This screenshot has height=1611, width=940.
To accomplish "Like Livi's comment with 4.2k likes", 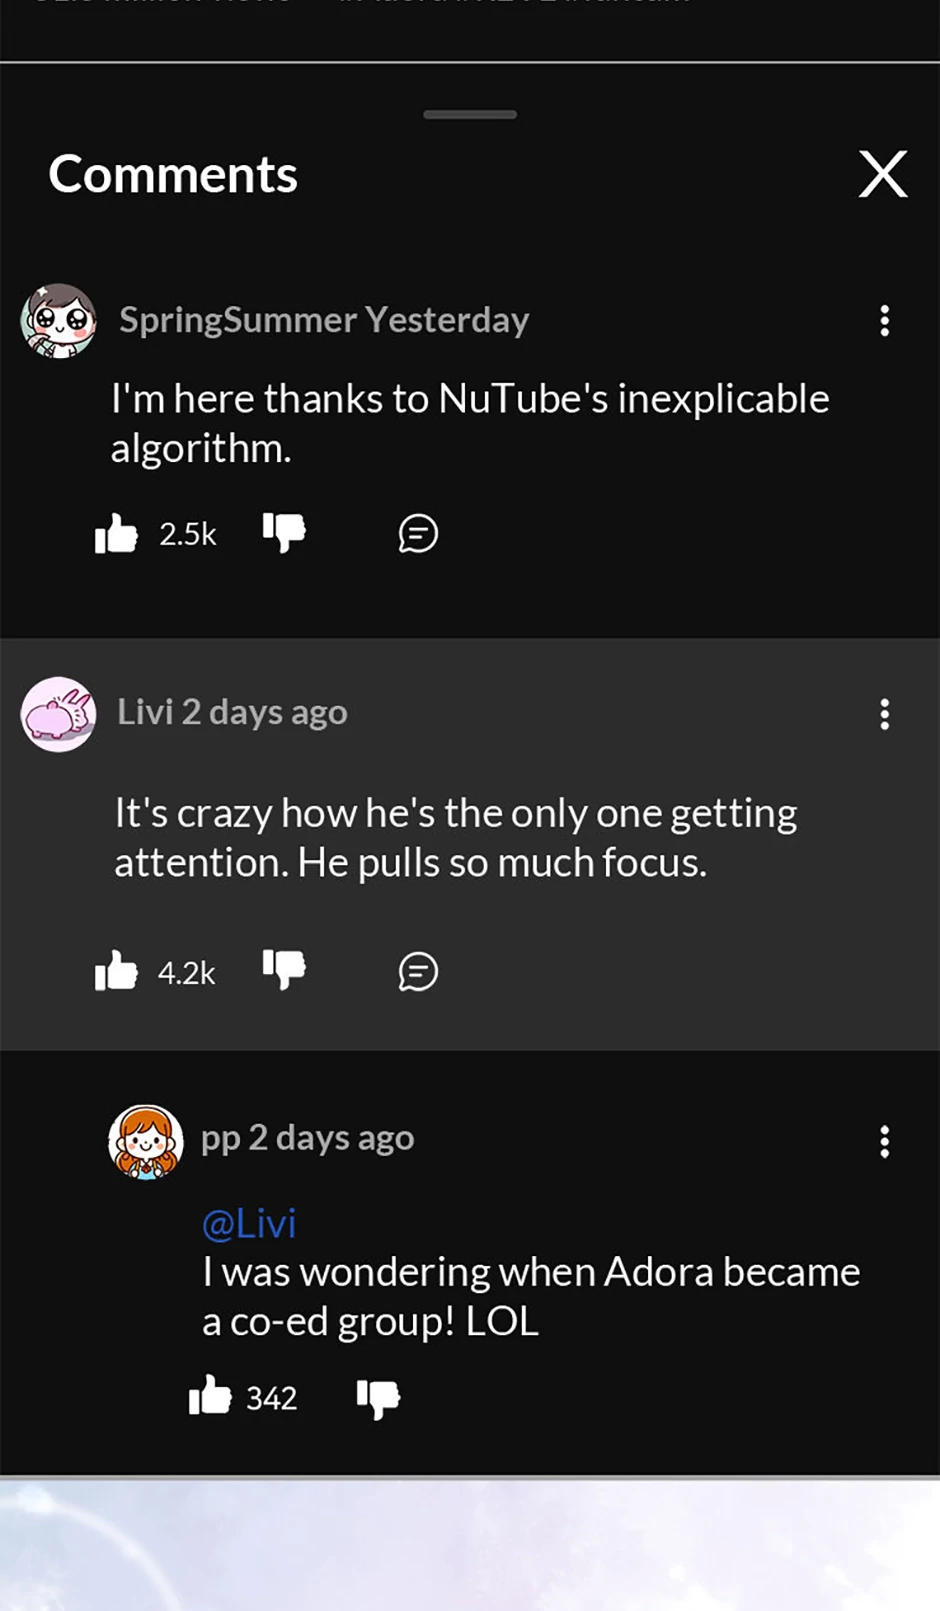I will coord(116,971).
